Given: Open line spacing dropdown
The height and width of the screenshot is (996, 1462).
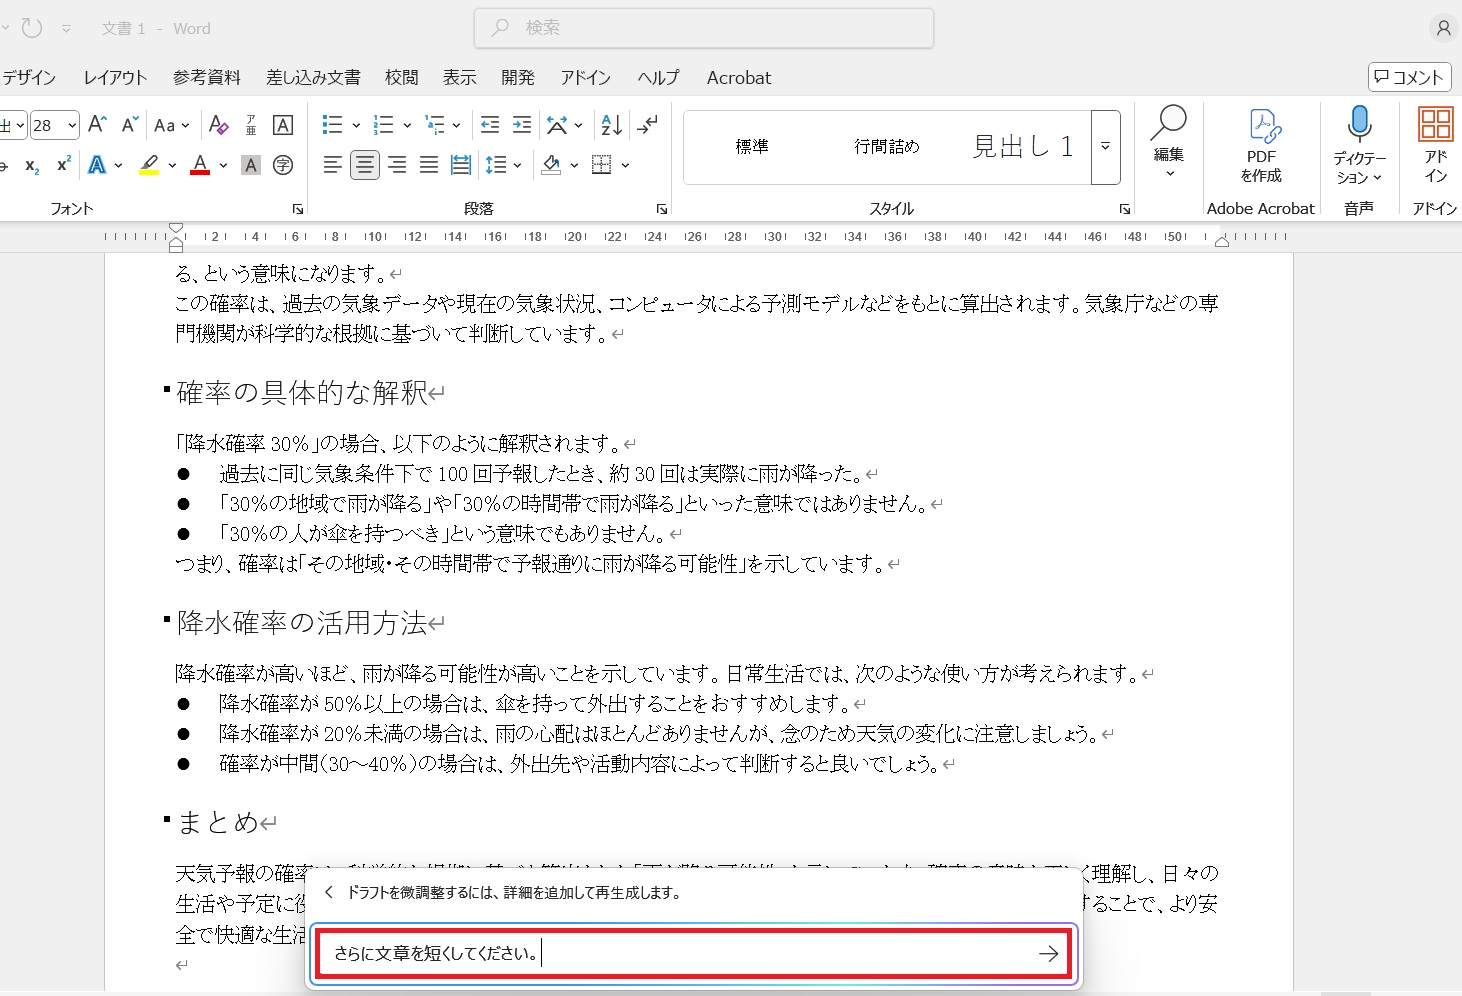Looking at the screenshot, I should click(502, 165).
